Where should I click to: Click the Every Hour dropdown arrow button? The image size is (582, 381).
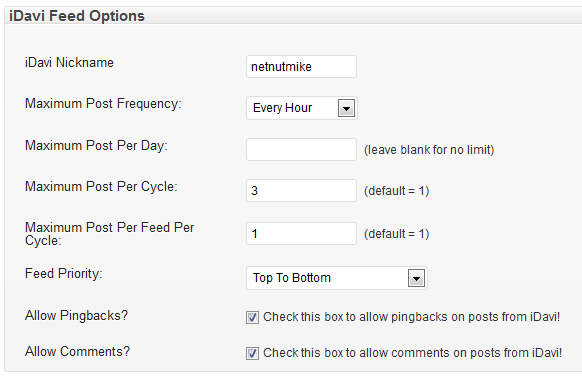click(x=346, y=108)
